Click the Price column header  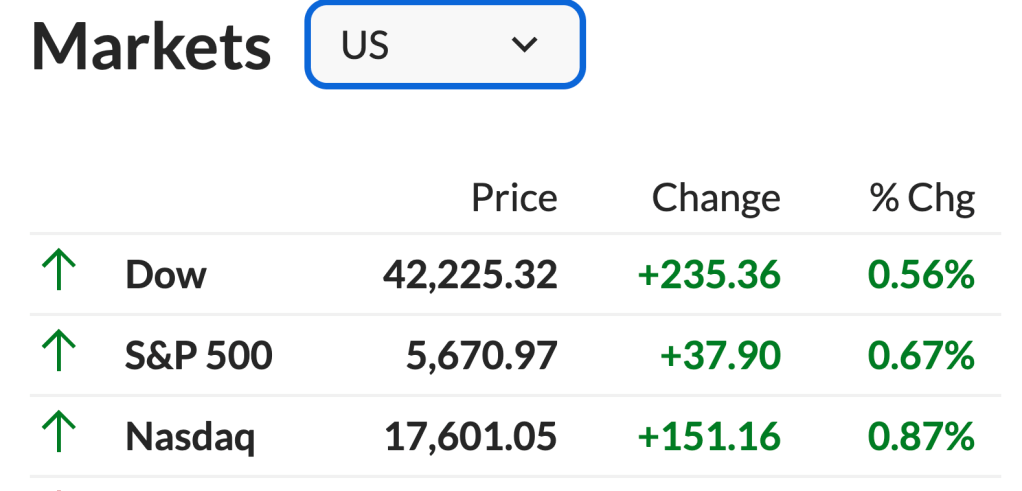click(x=514, y=198)
